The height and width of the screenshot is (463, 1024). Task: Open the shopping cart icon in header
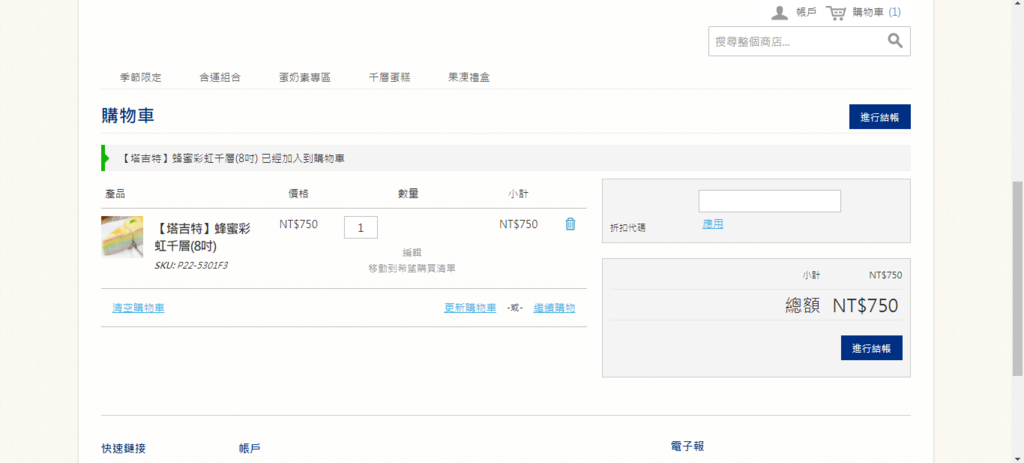point(836,12)
